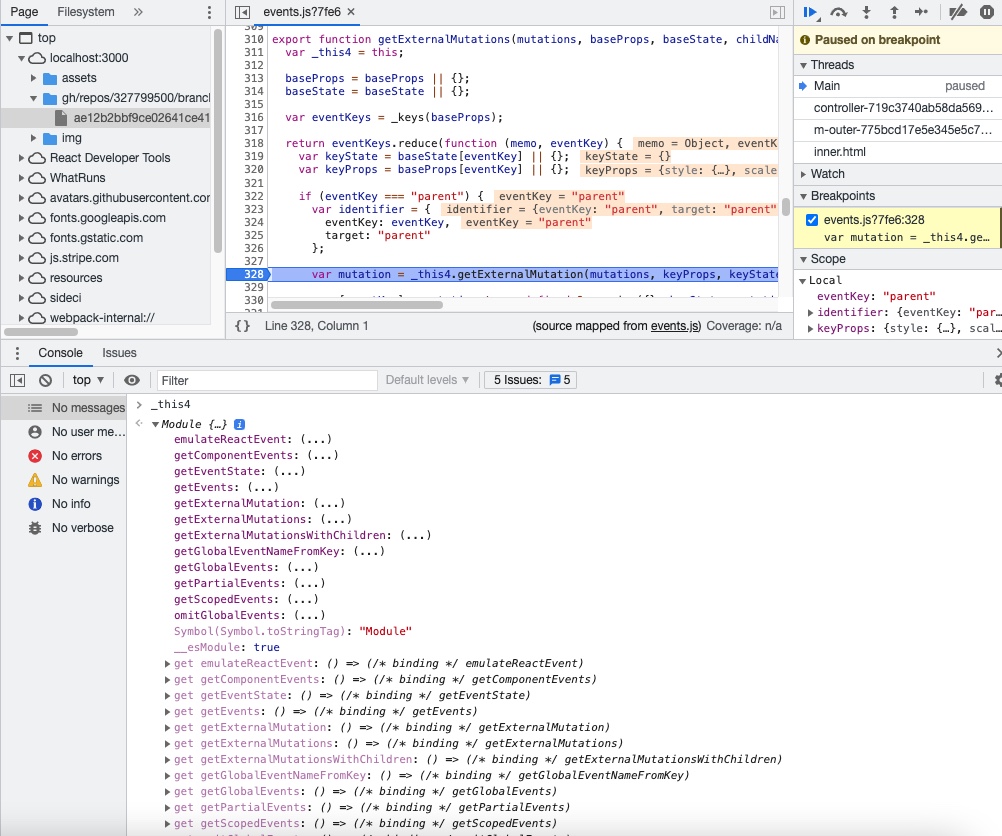The width and height of the screenshot is (1002, 836).
Task: Expand identifier variable in scope
Action: [x=810, y=313]
